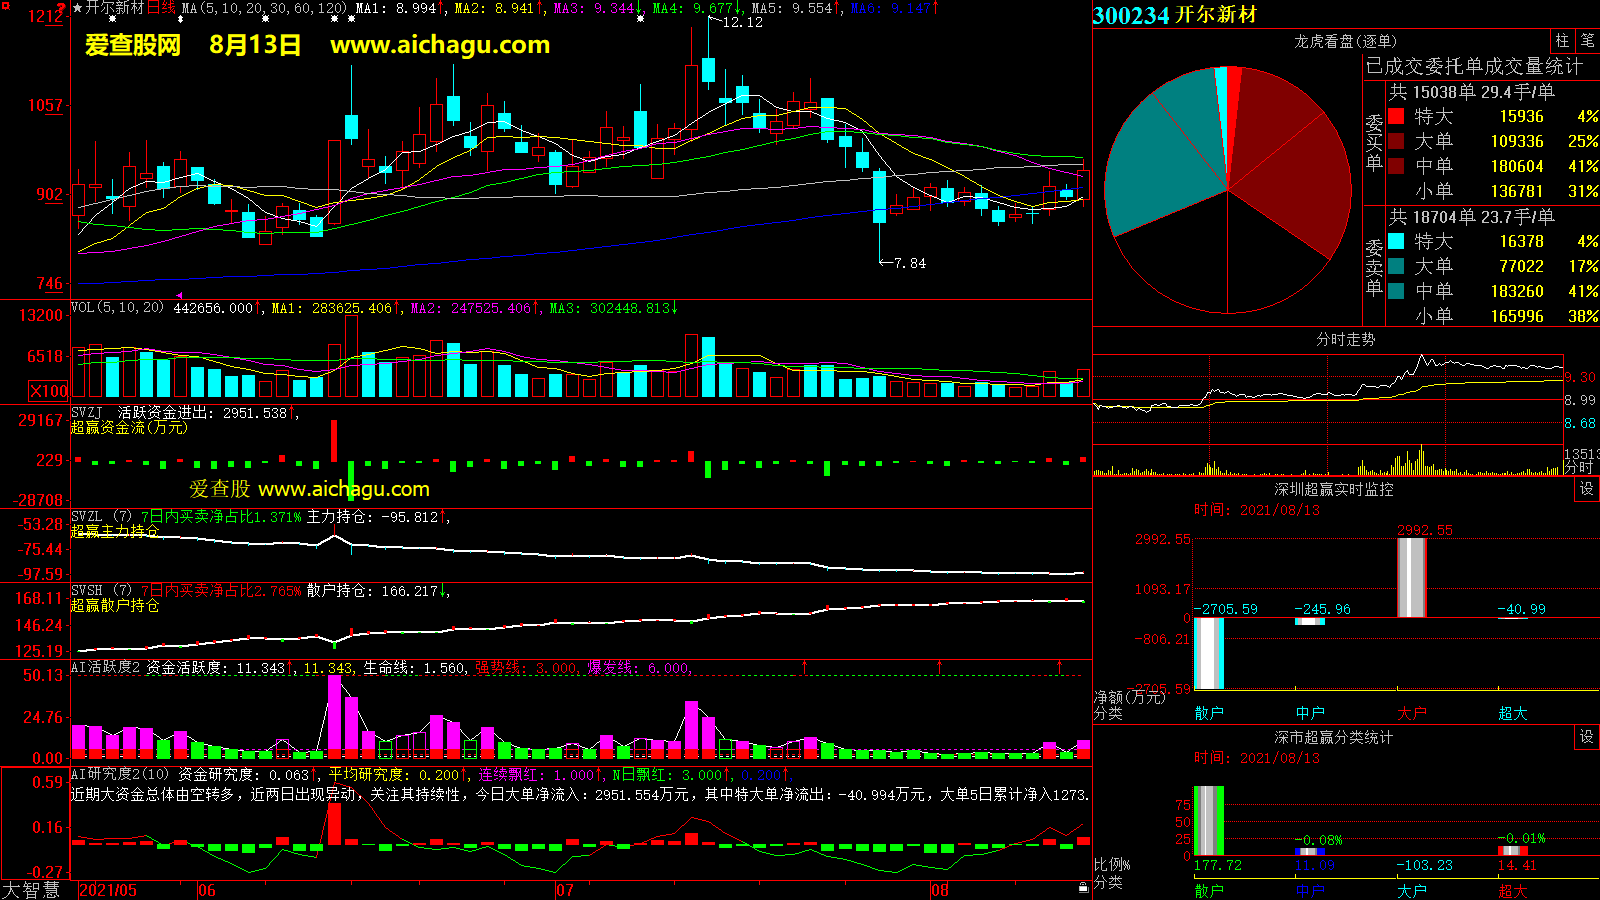Viewport: 1600px width, 900px height.
Task: Select 大户 category in 深圳超赢实时监控 chart
Action: click(1411, 713)
